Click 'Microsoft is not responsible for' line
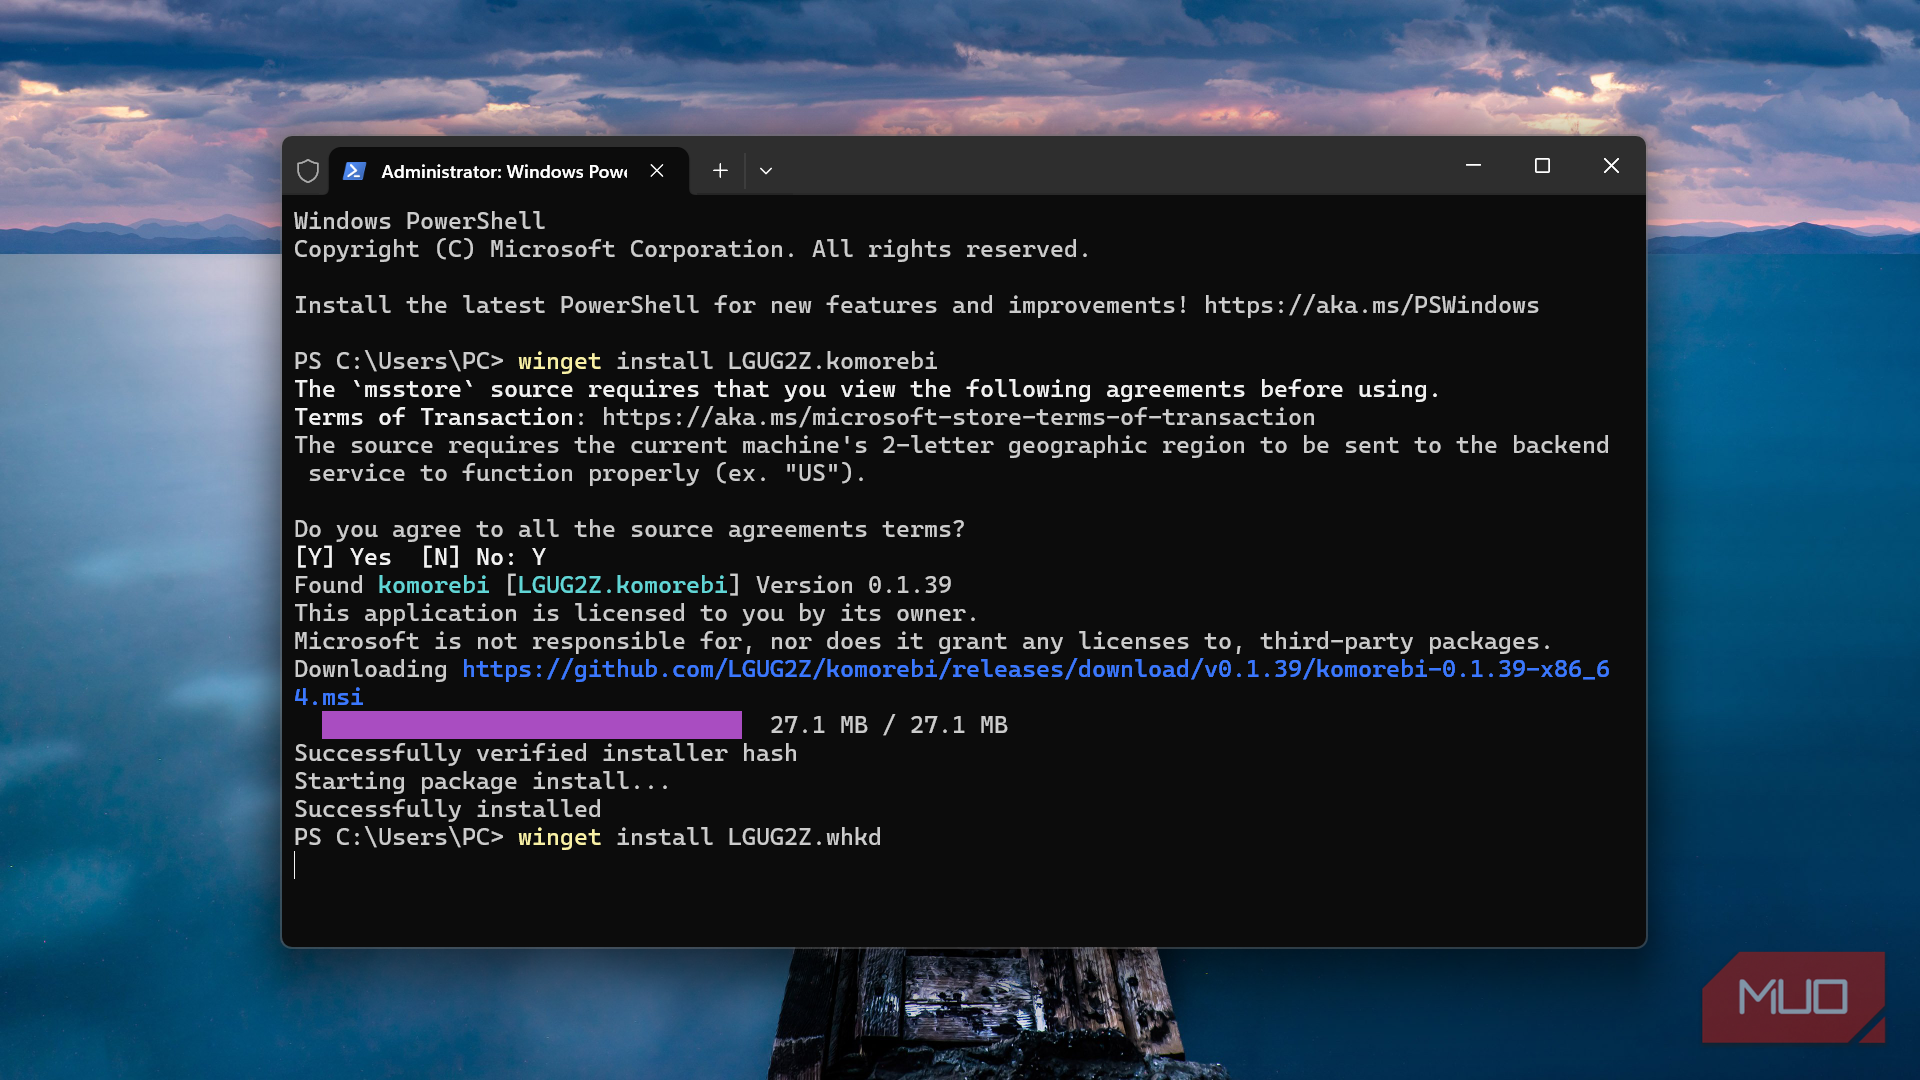This screenshot has width=1920, height=1080. 923,641
